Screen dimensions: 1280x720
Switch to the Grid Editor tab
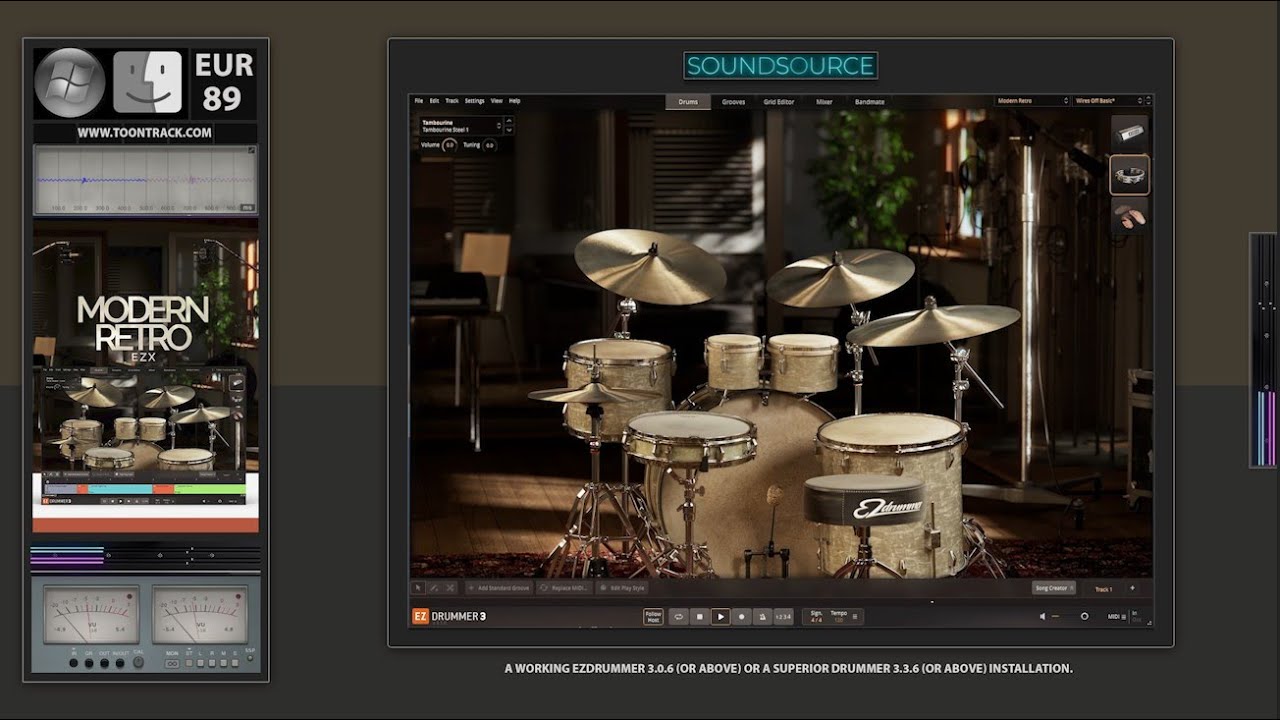779,102
